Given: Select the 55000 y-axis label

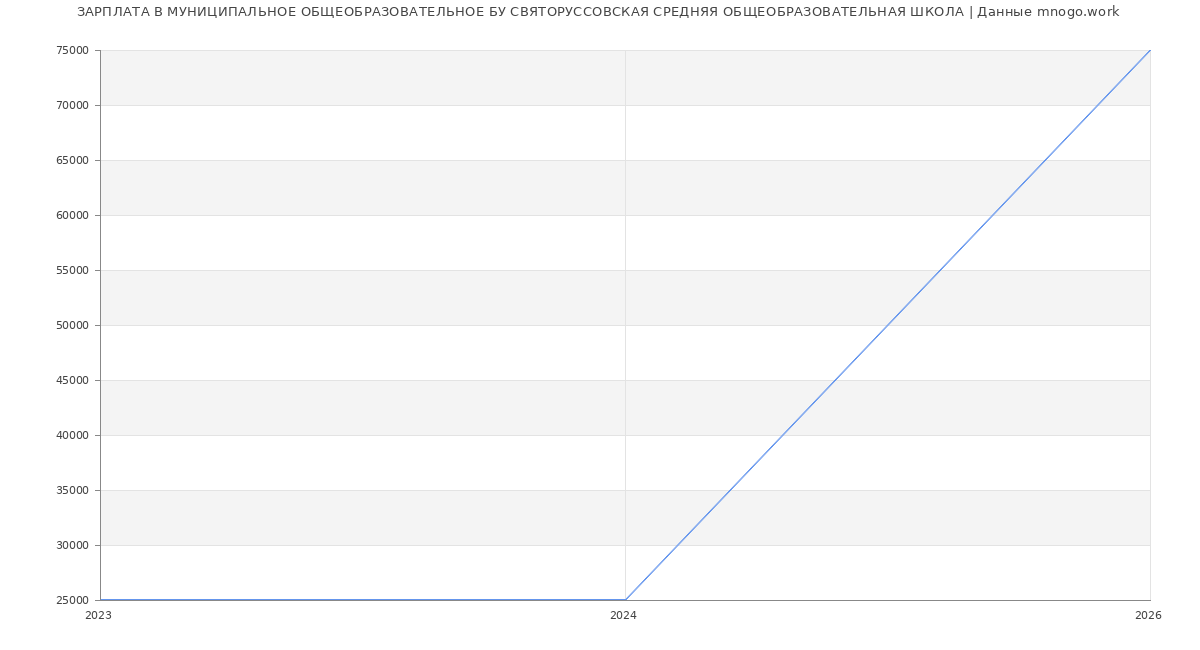Looking at the screenshot, I should pos(73,270).
